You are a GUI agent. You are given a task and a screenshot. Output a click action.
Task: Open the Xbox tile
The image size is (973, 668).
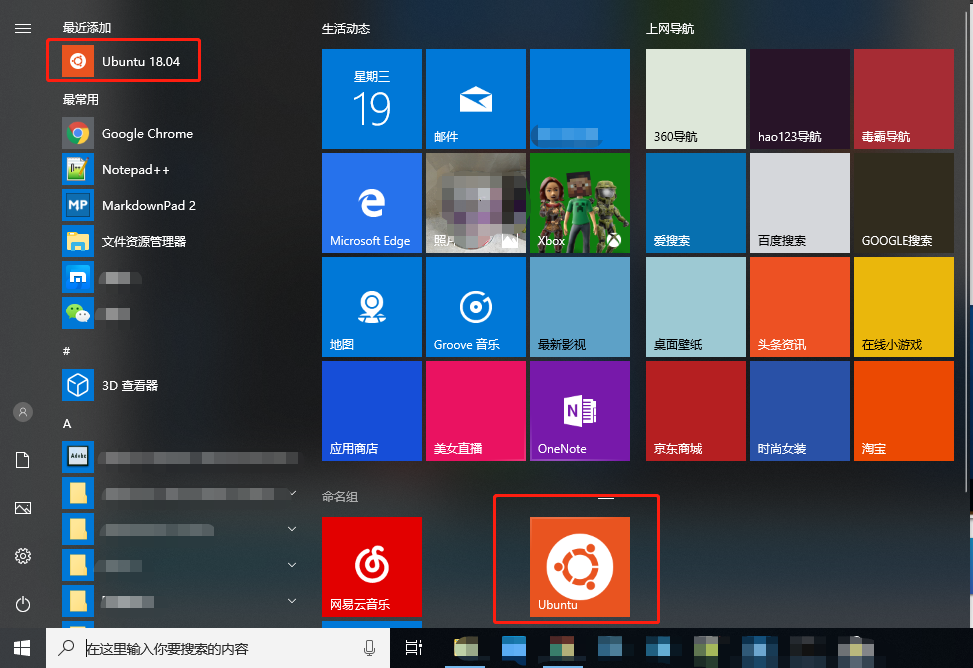click(x=580, y=203)
